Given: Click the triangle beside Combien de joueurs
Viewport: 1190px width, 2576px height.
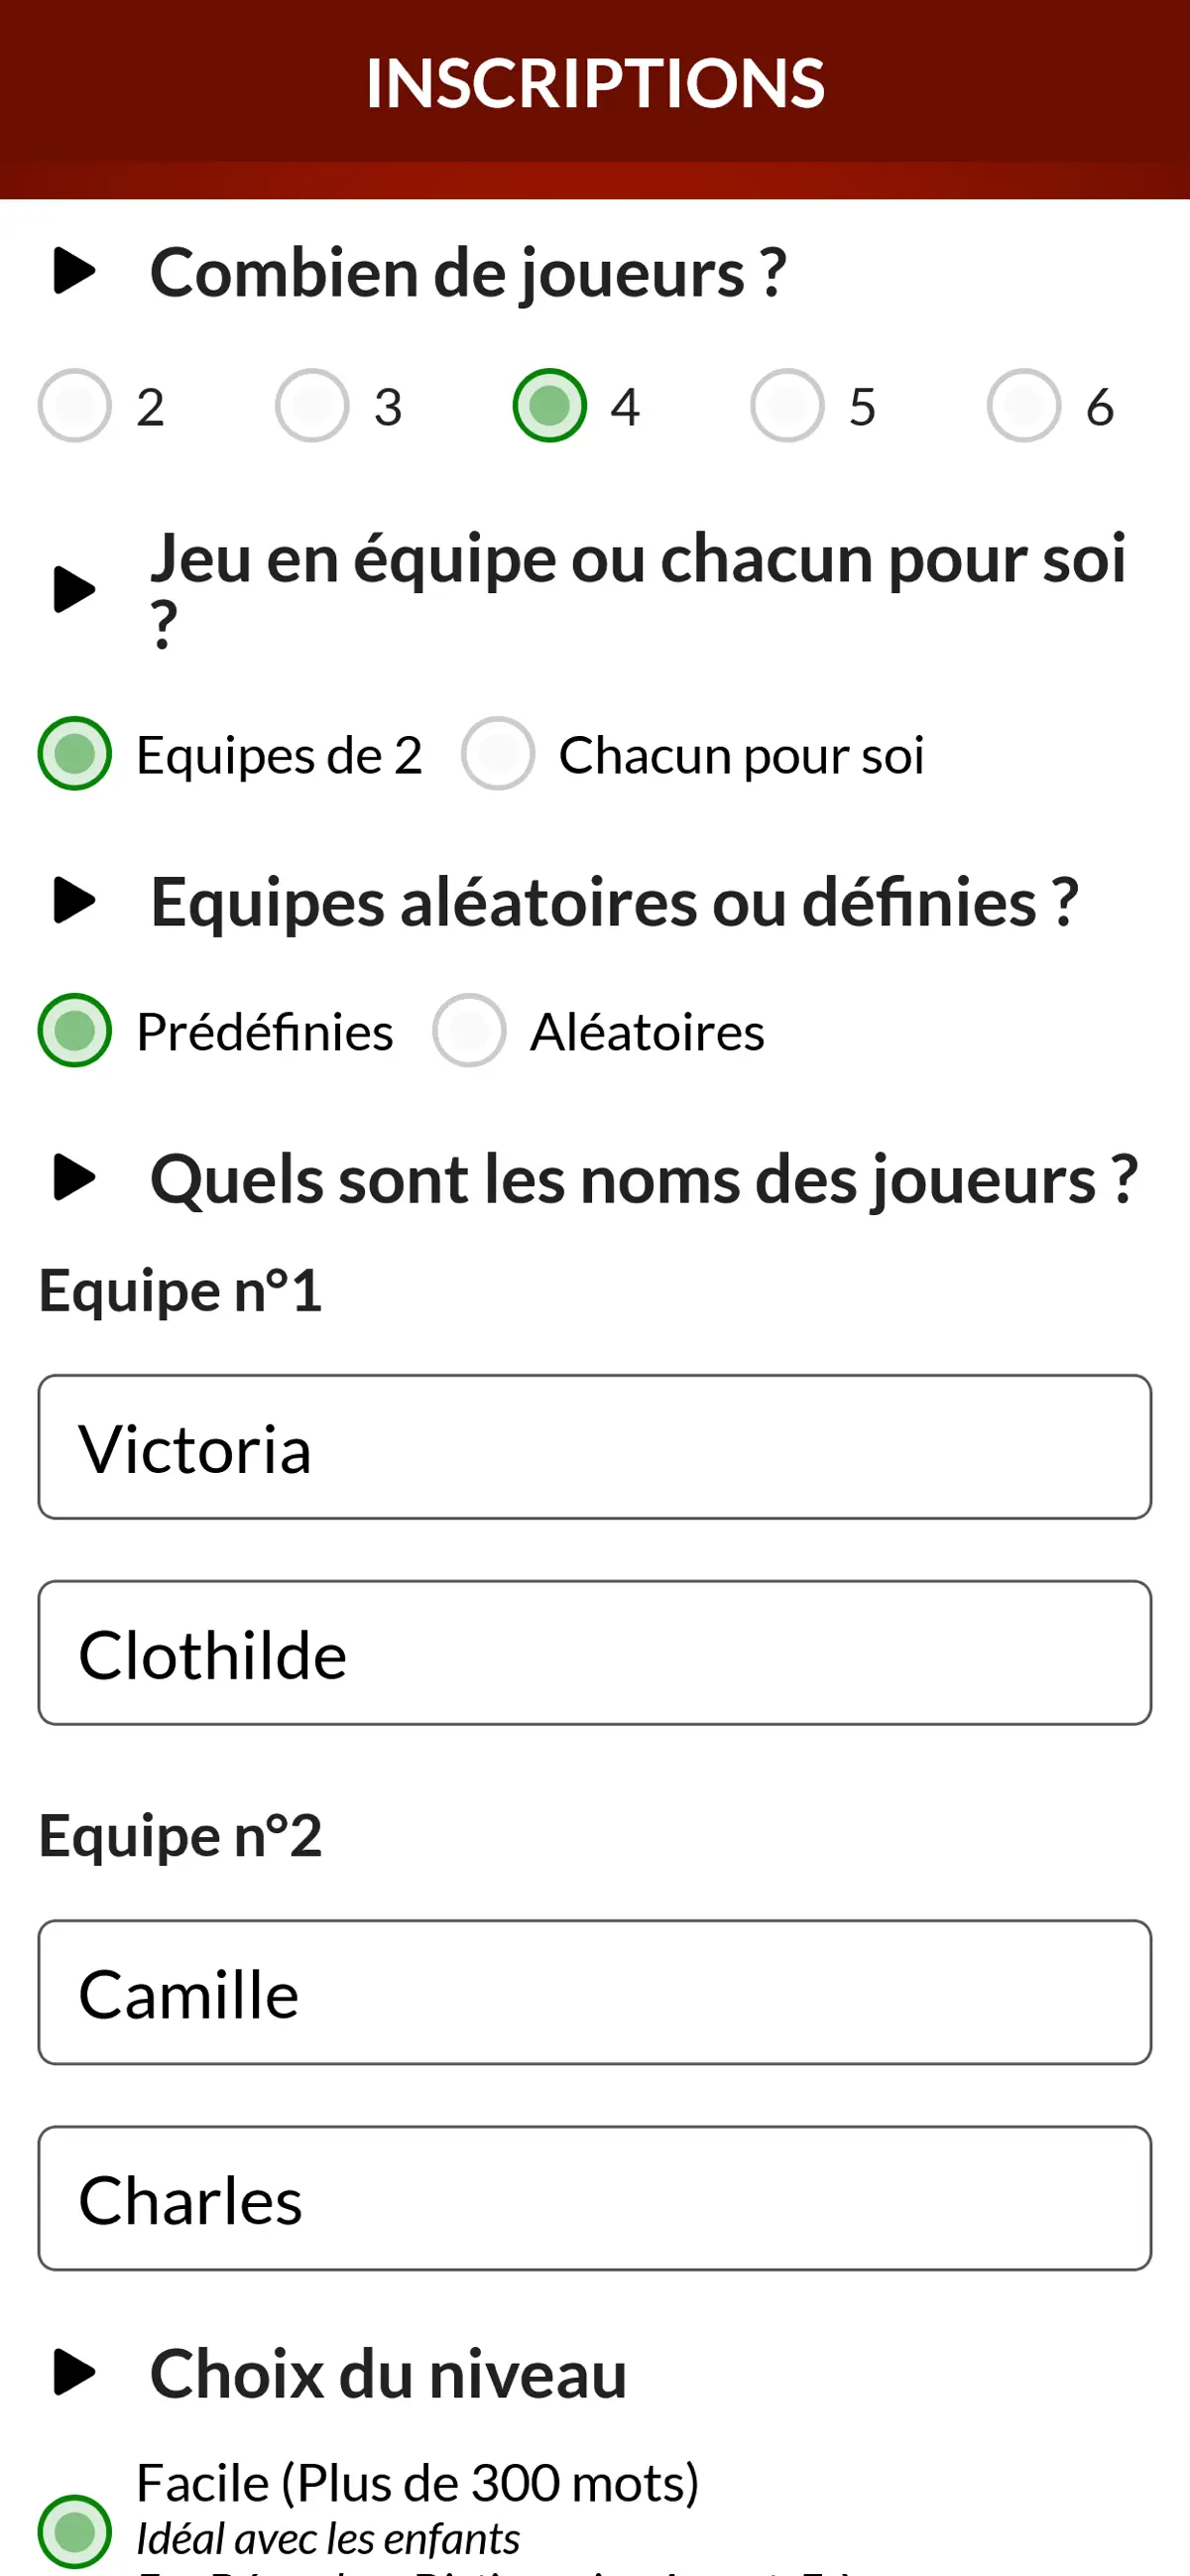Looking at the screenshot, I should point(74,271).
